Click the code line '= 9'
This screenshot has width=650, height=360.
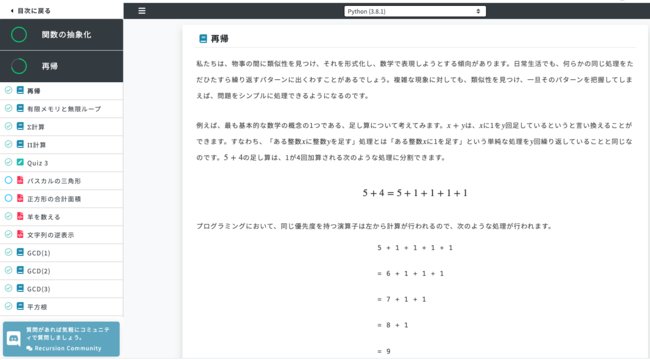click(384, 351)
